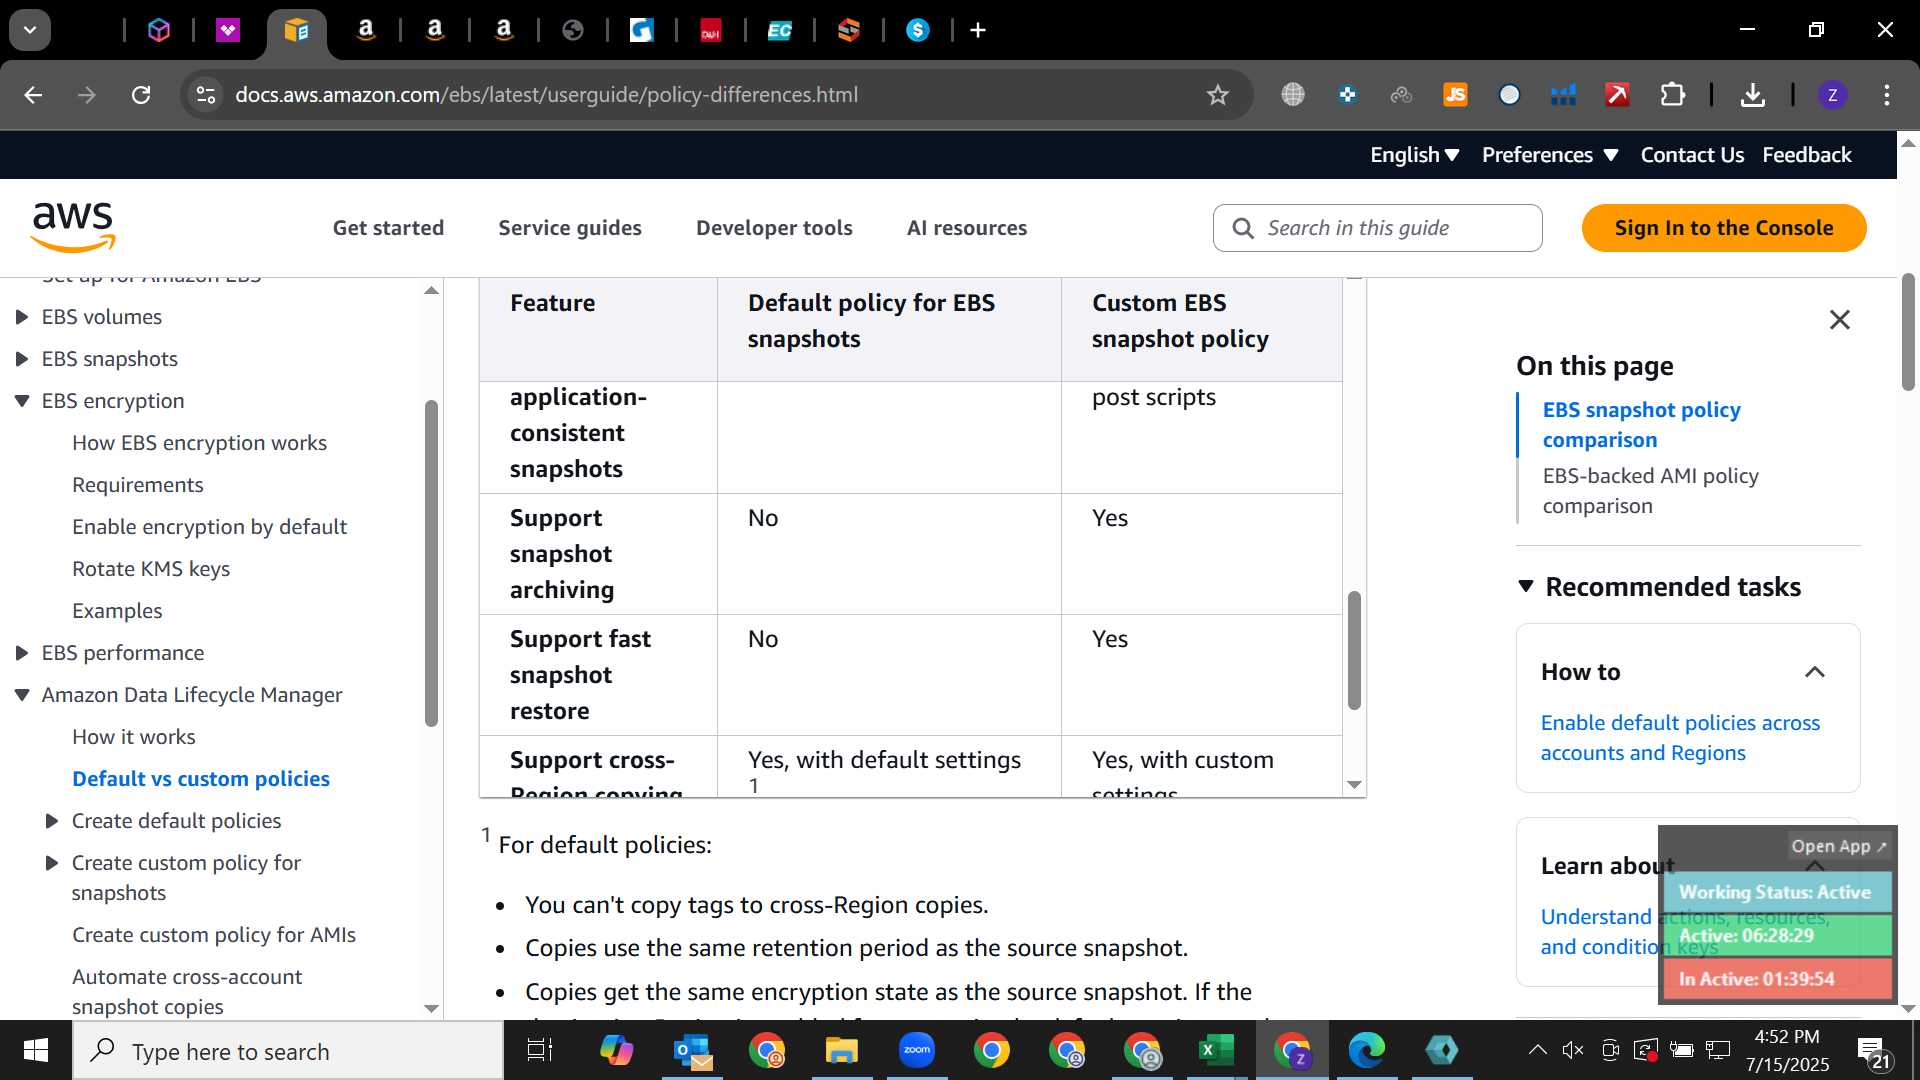
Task: Switch to the blue S browser tab
Action: (x=917, y=31)
